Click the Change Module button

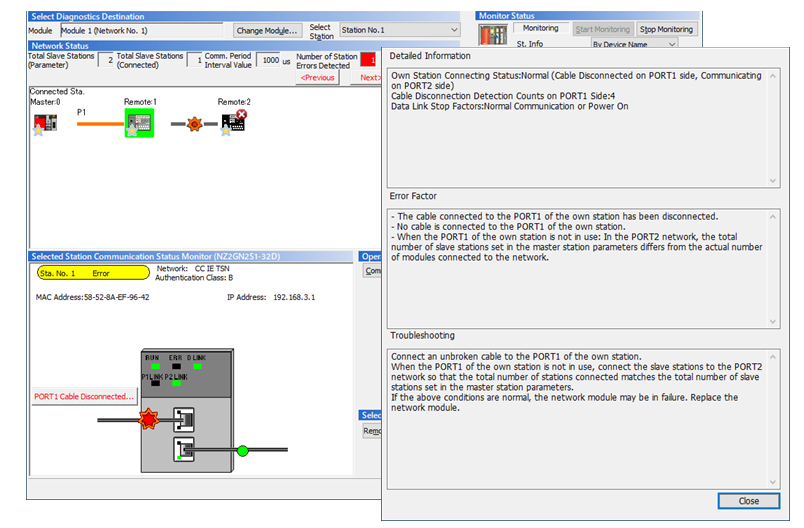pos(267,31)
